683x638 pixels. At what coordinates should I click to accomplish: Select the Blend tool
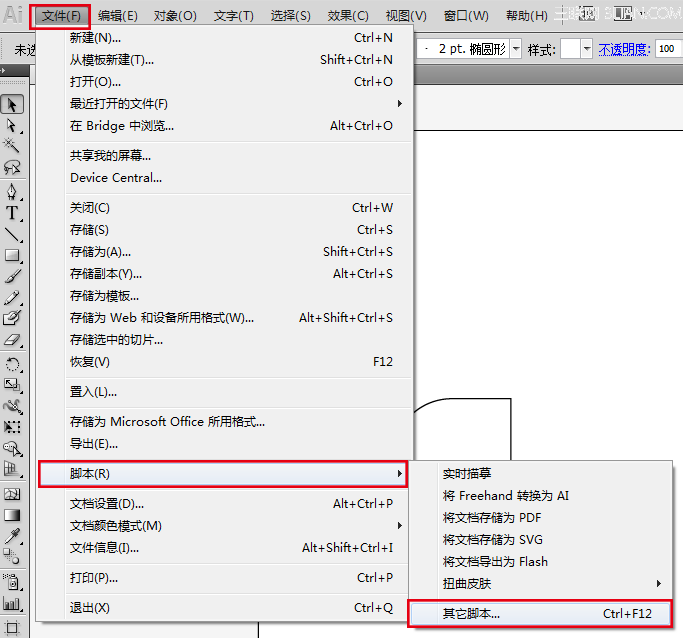[x=12, y=557]
